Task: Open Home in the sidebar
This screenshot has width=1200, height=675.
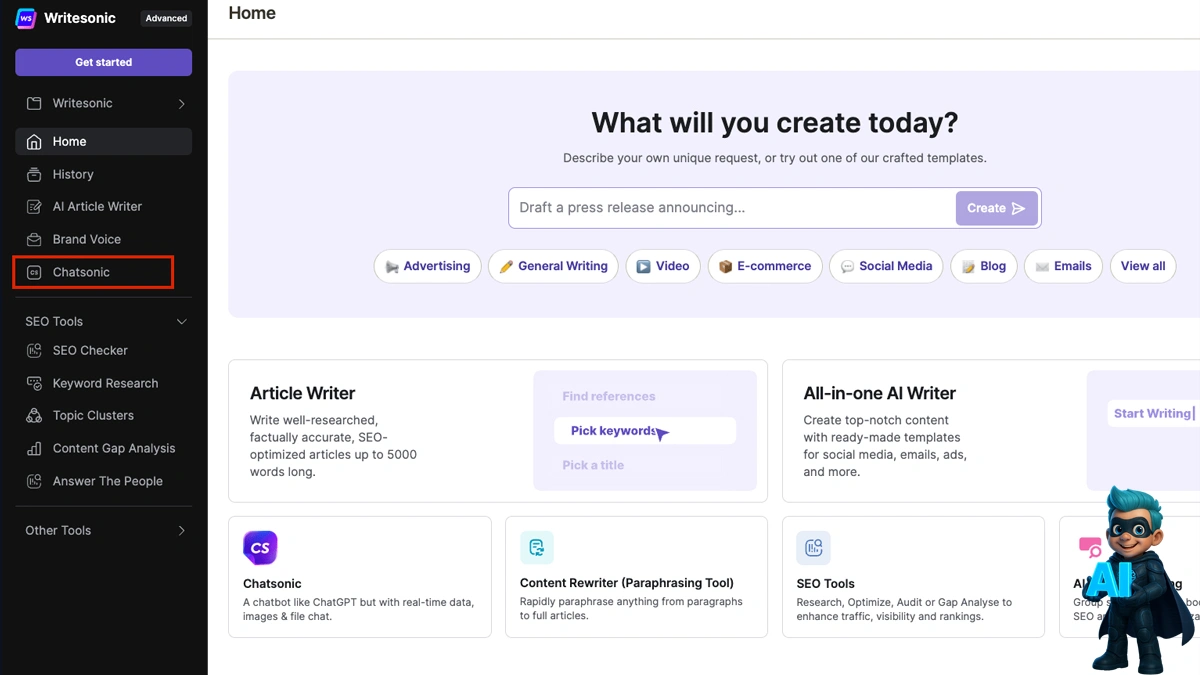Action: pos(104,142)
